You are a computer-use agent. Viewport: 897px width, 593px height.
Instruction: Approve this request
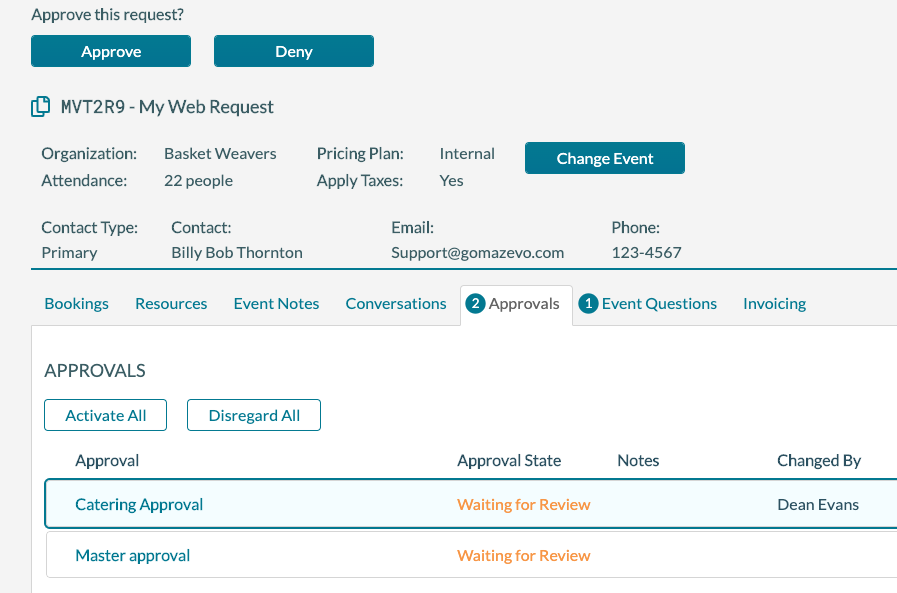coord(110,50)
